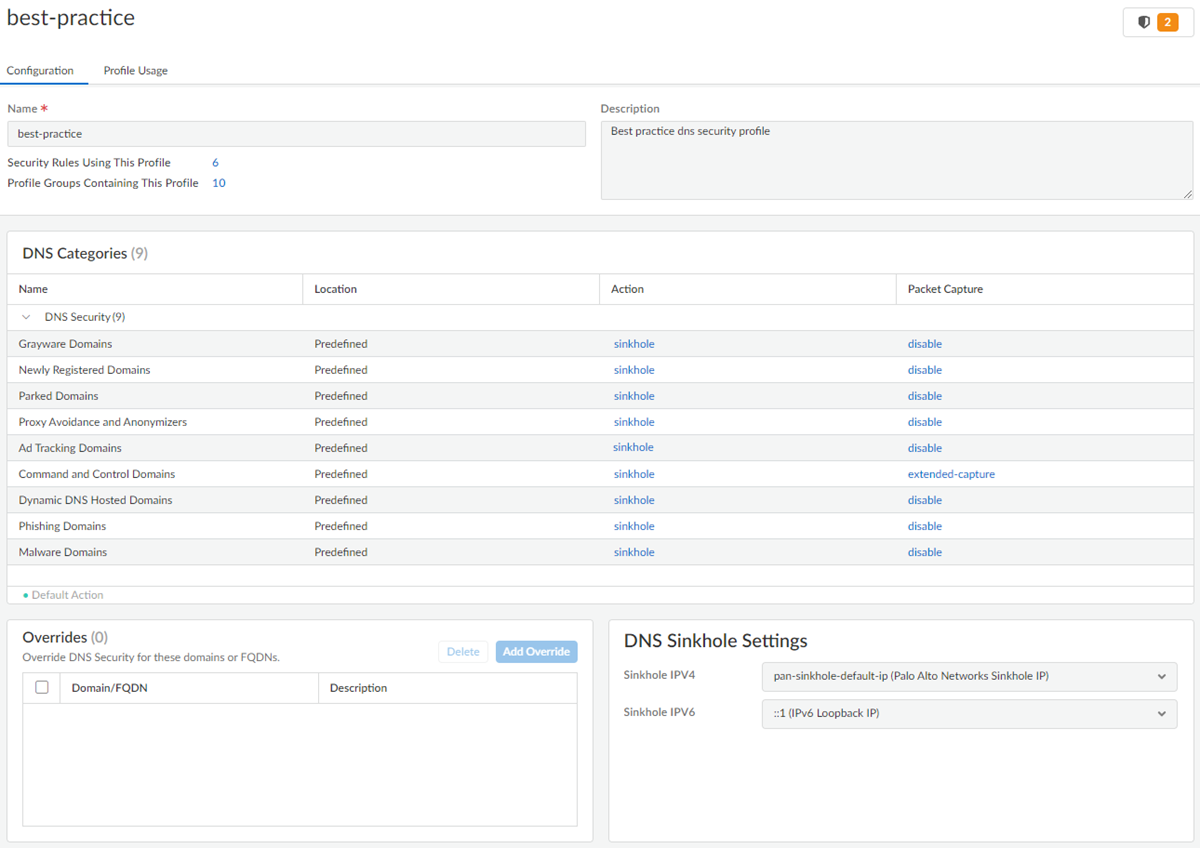Click the shield icon badge at top right

[x=1144, y=22]
